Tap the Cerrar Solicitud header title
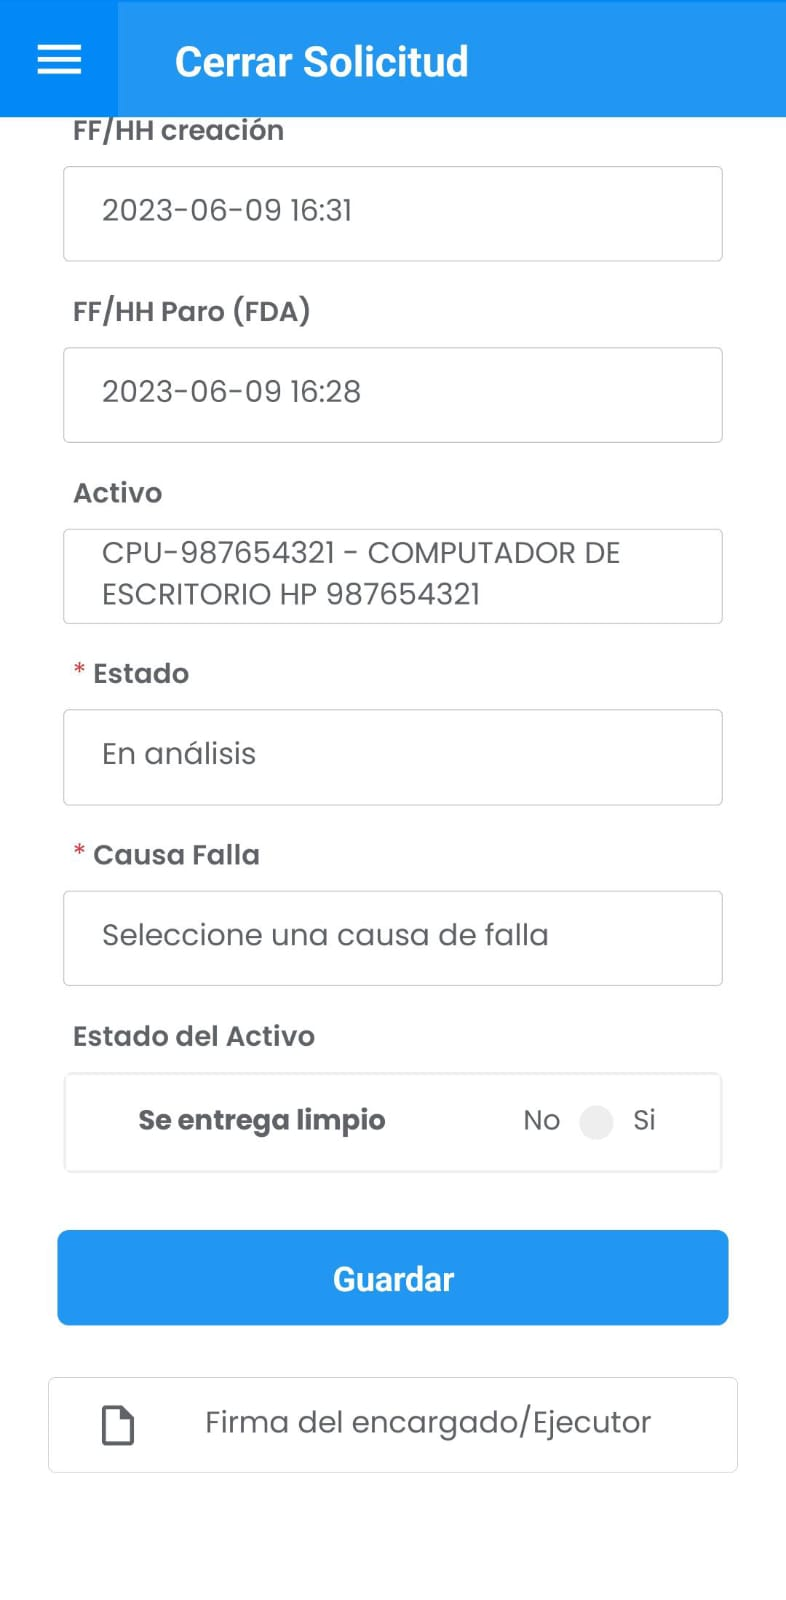 coord(321,62)
